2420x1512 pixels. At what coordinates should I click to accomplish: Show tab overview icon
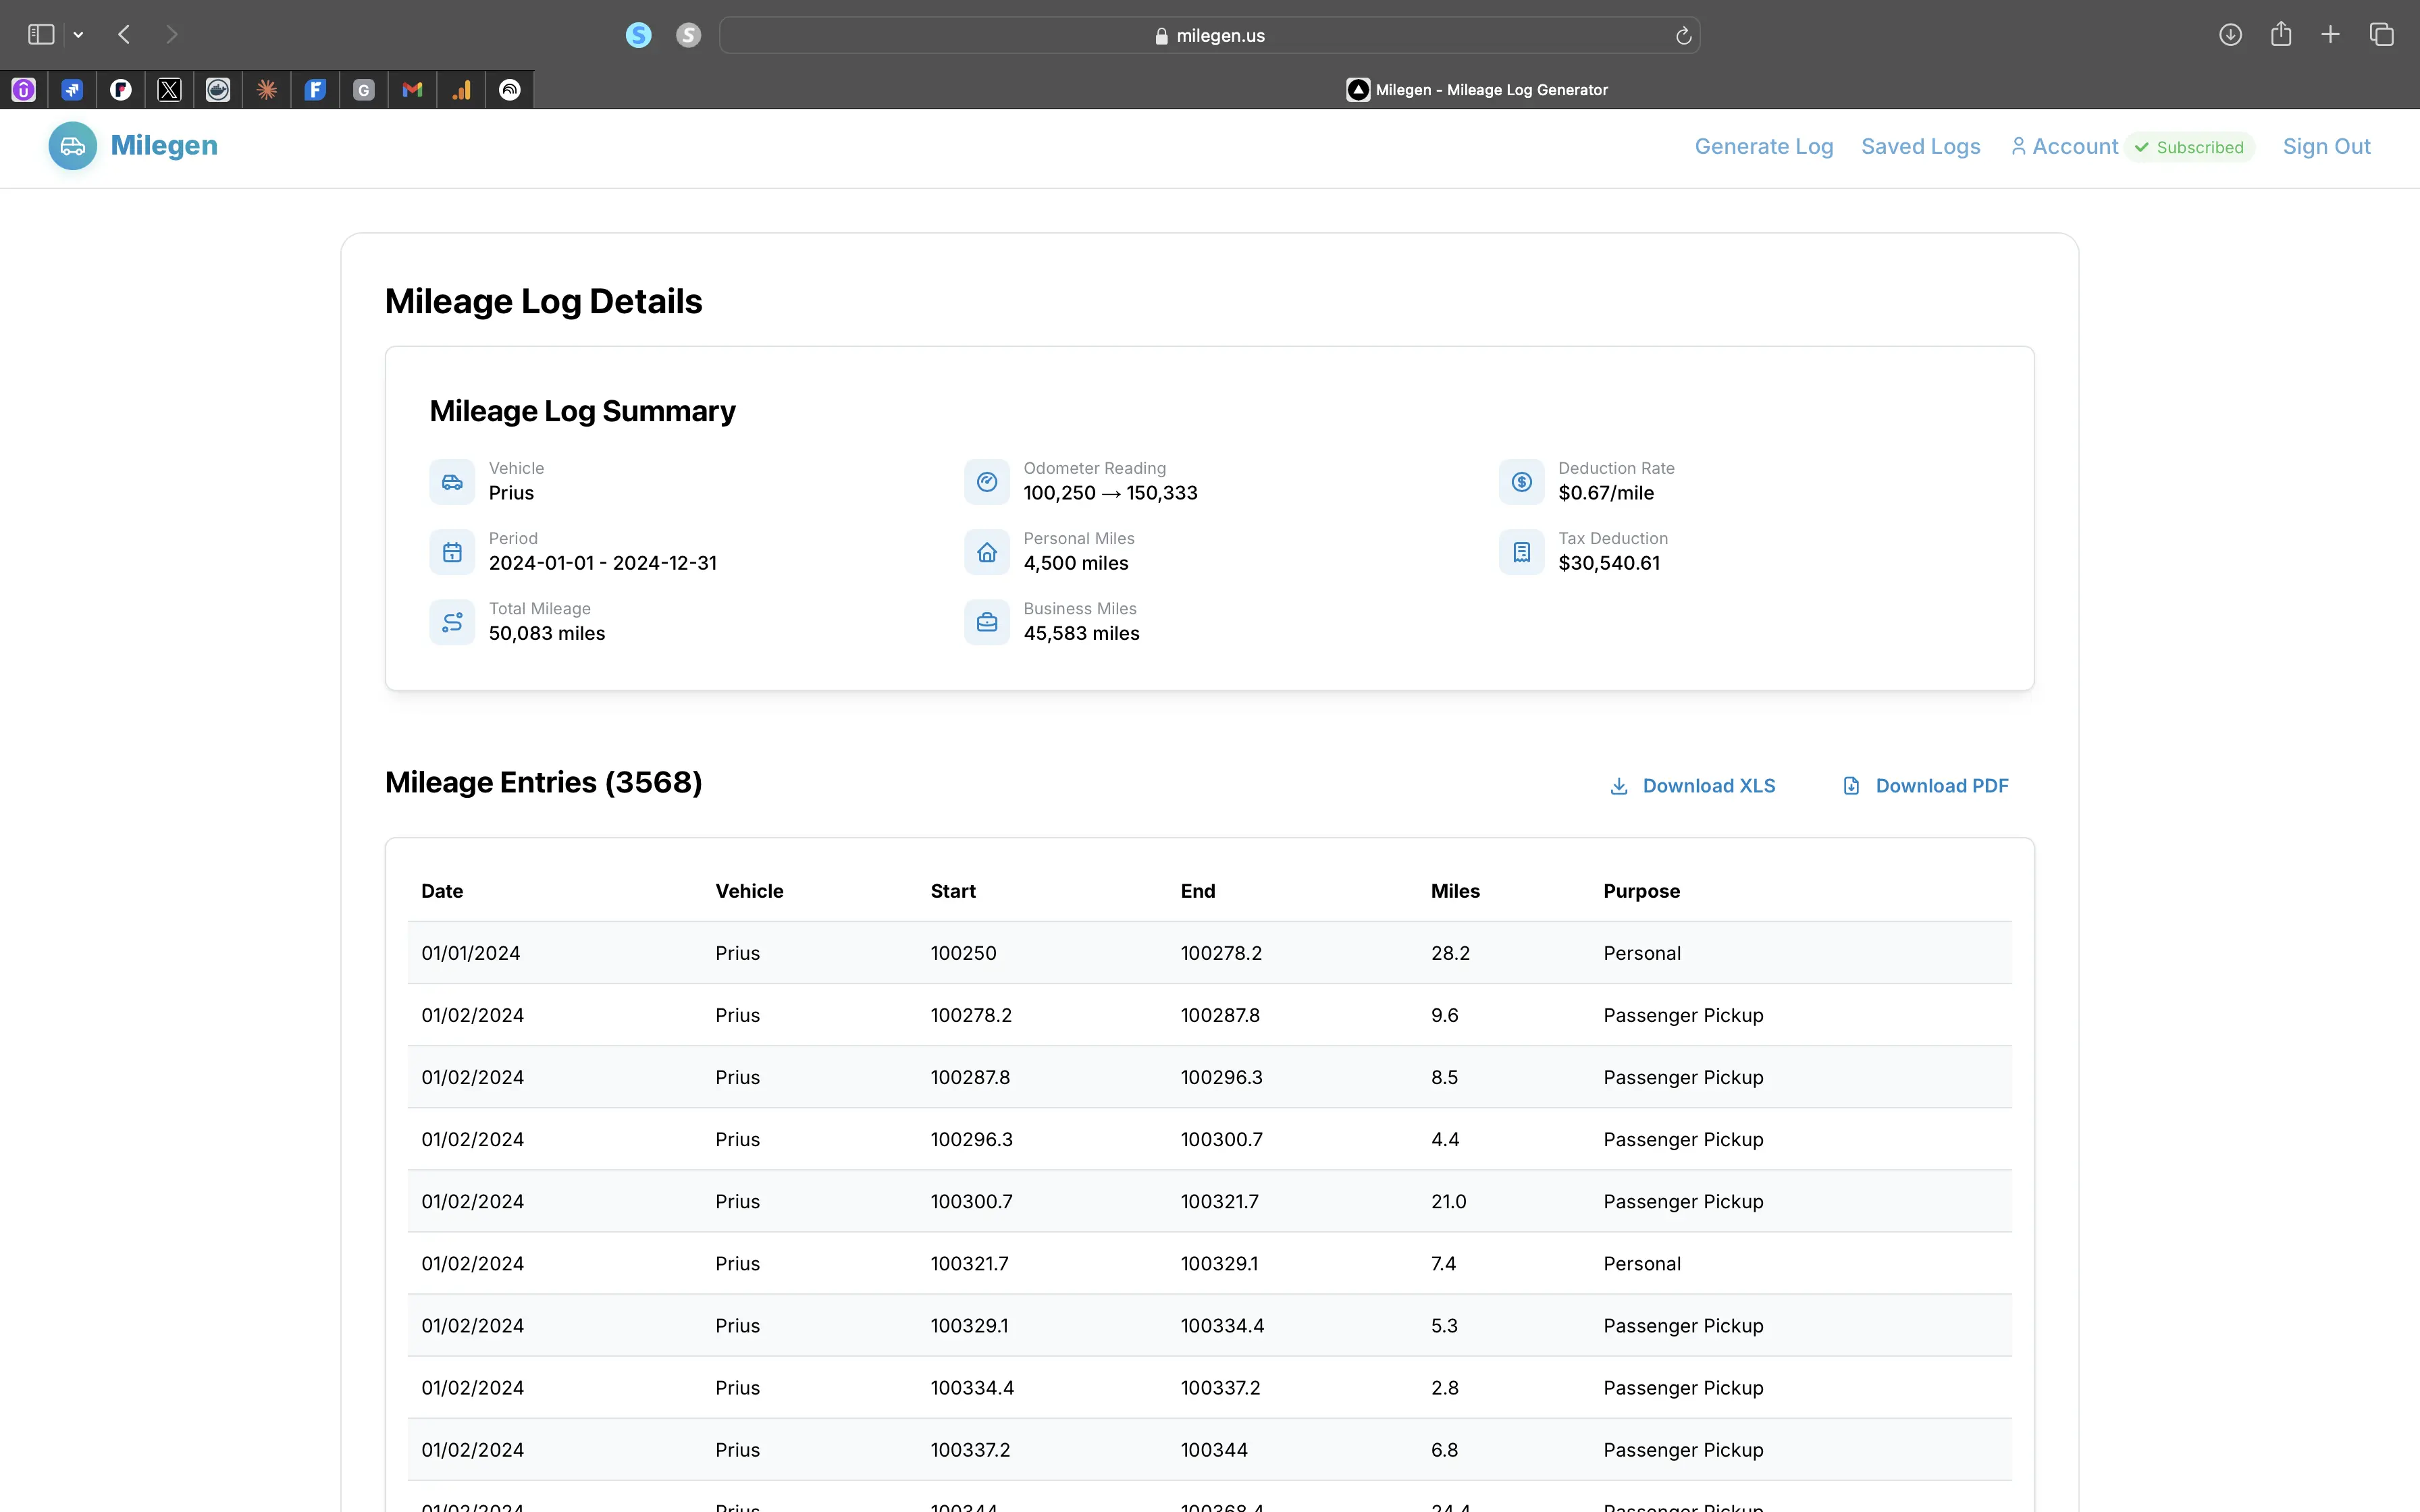2382,35
